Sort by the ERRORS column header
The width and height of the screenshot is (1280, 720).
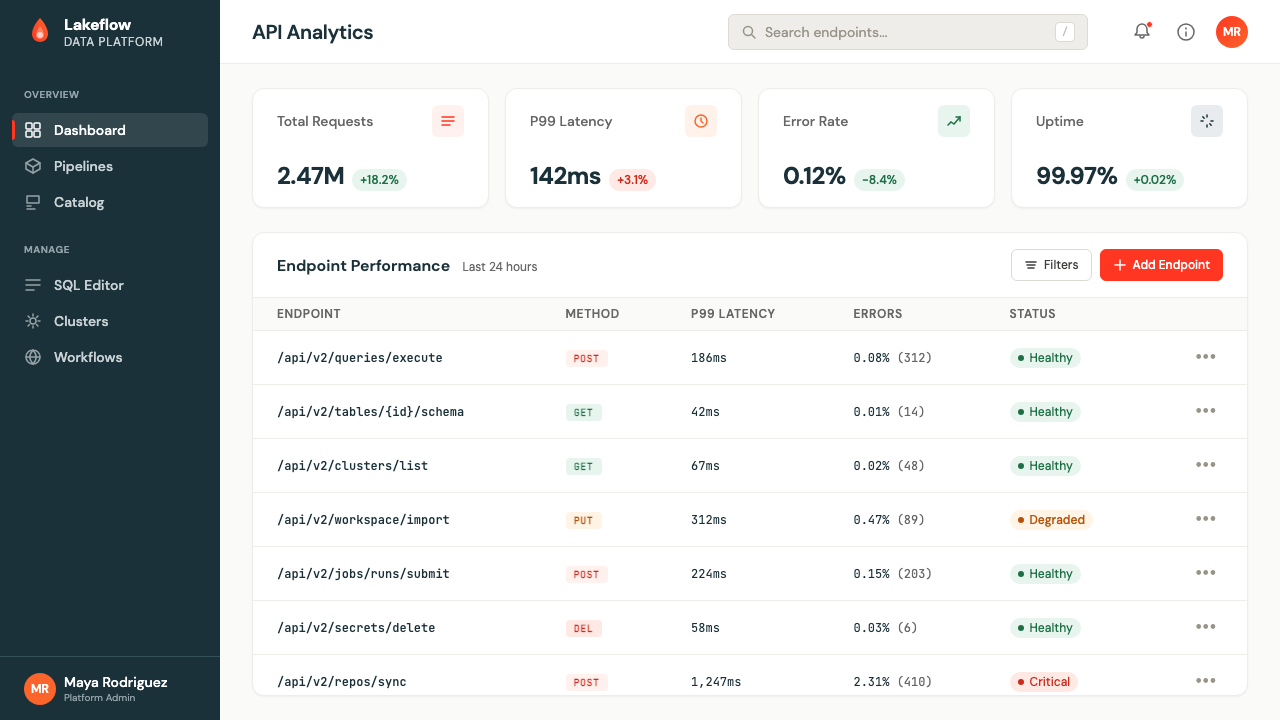point(878,314)
